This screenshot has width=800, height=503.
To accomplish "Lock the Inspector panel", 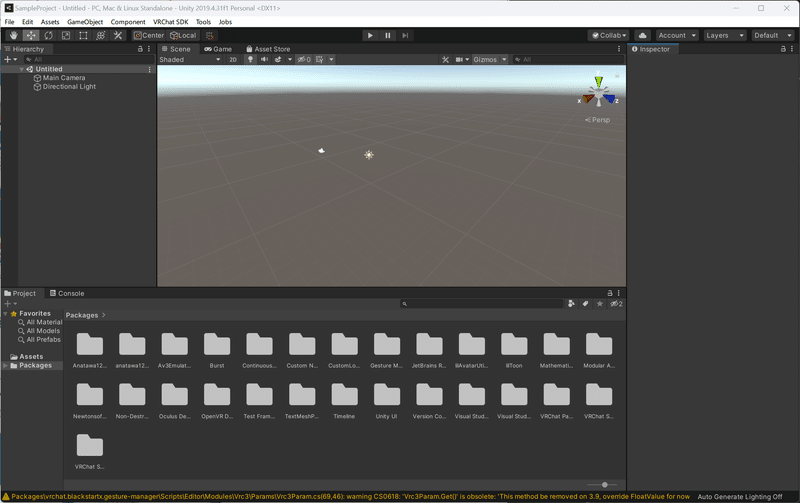I will (783, 49).
